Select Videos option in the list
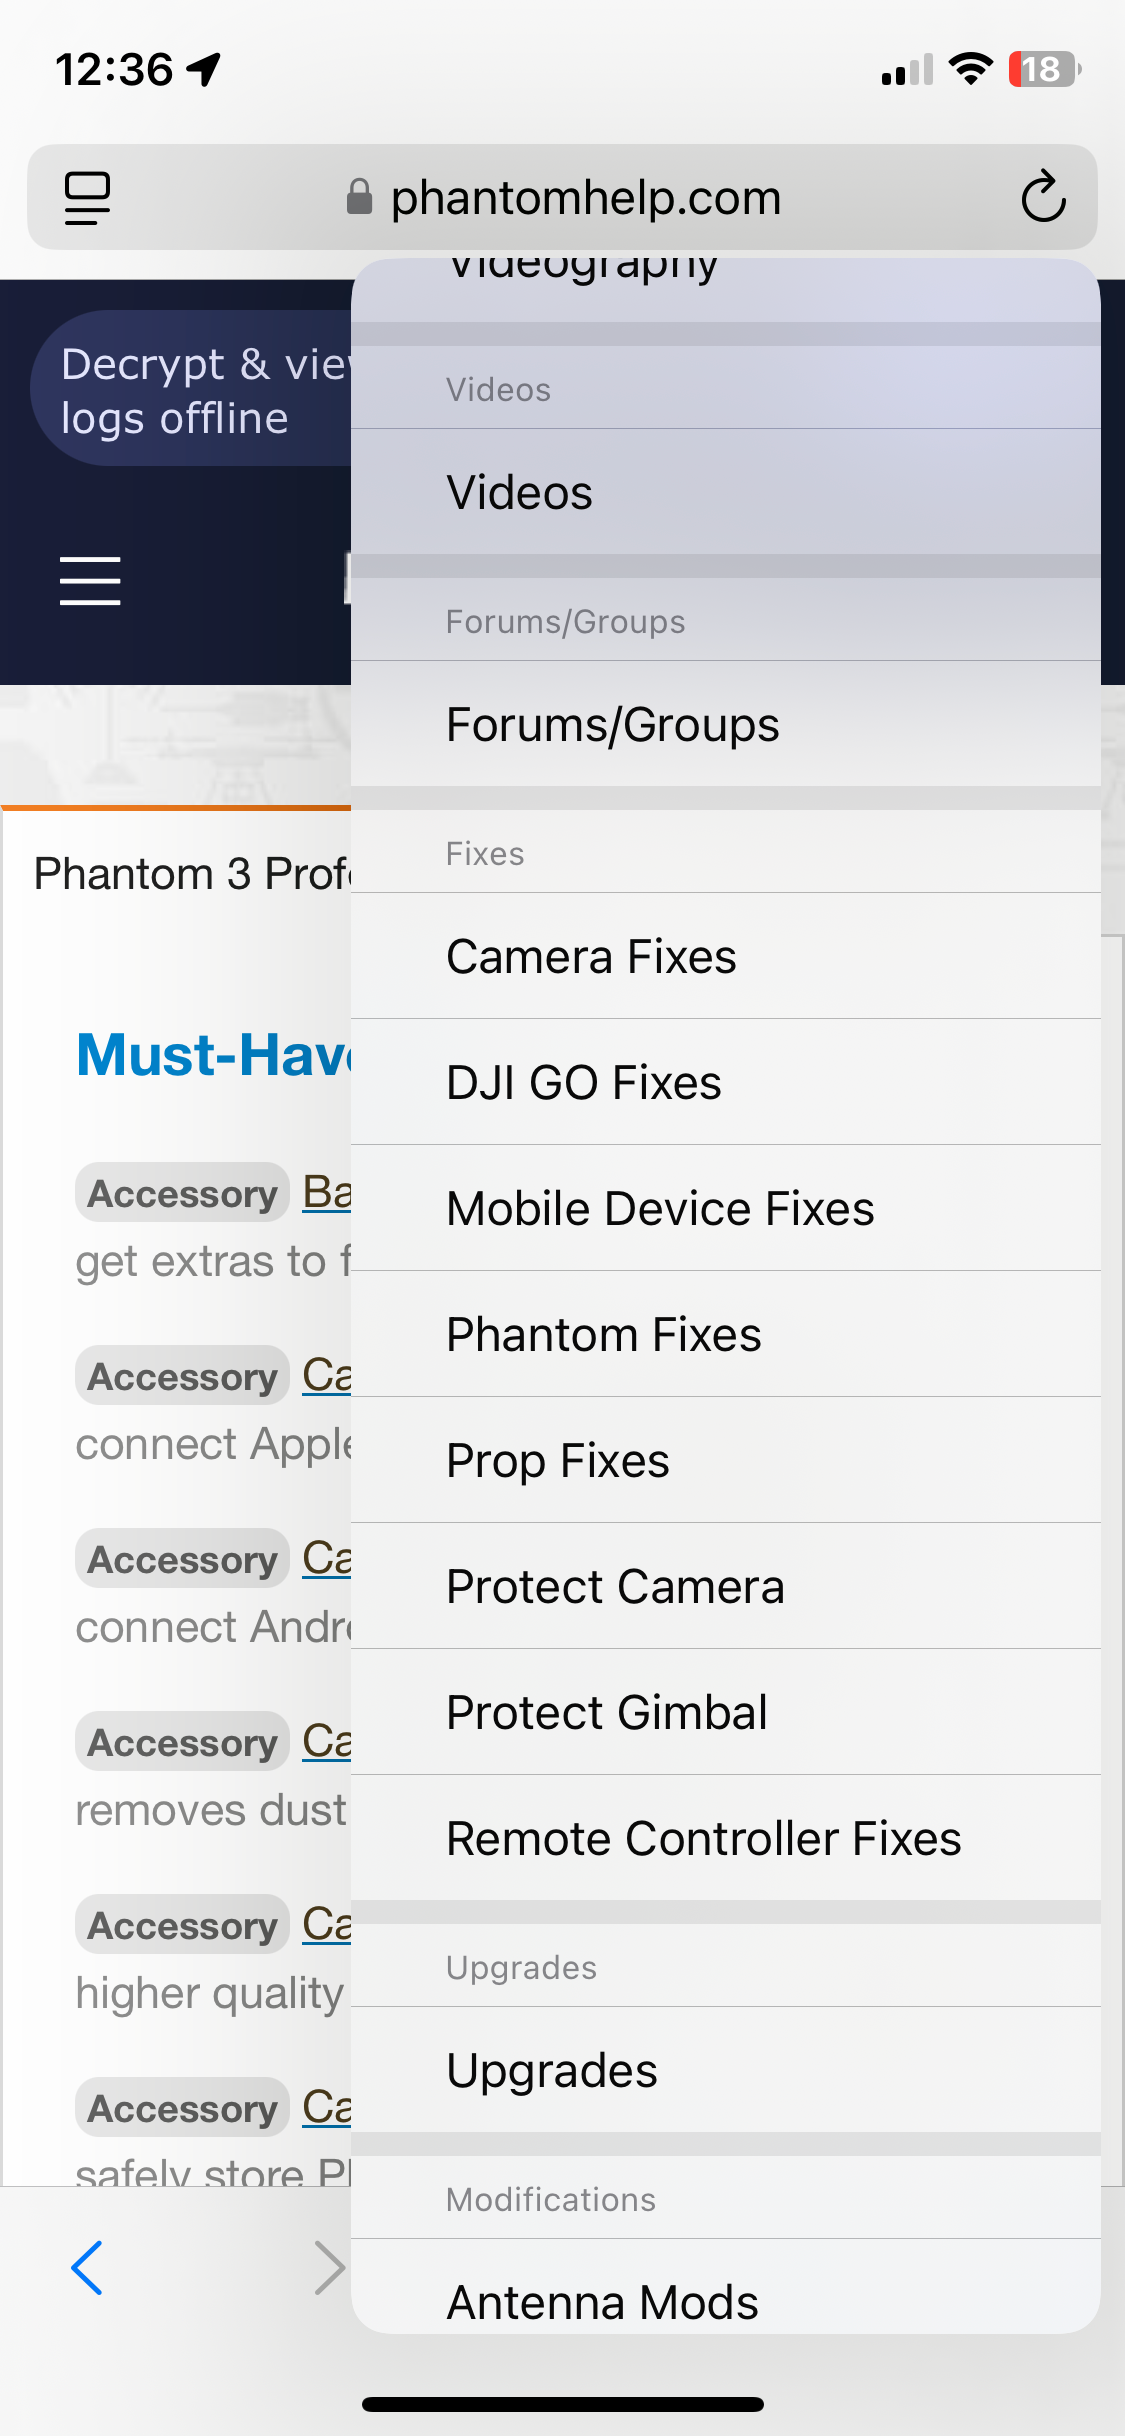1125x2436 pixels. pyautogui.click(x=726, y=492)
